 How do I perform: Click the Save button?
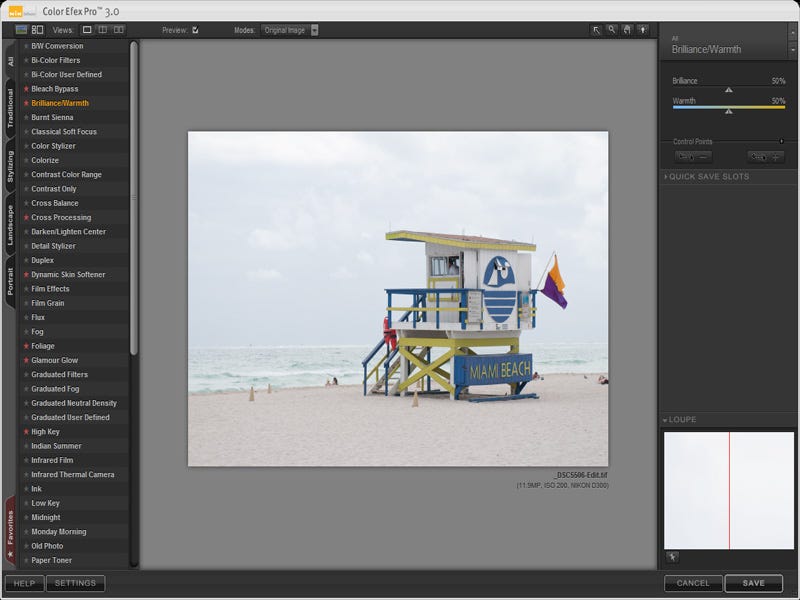coord(754,583)
